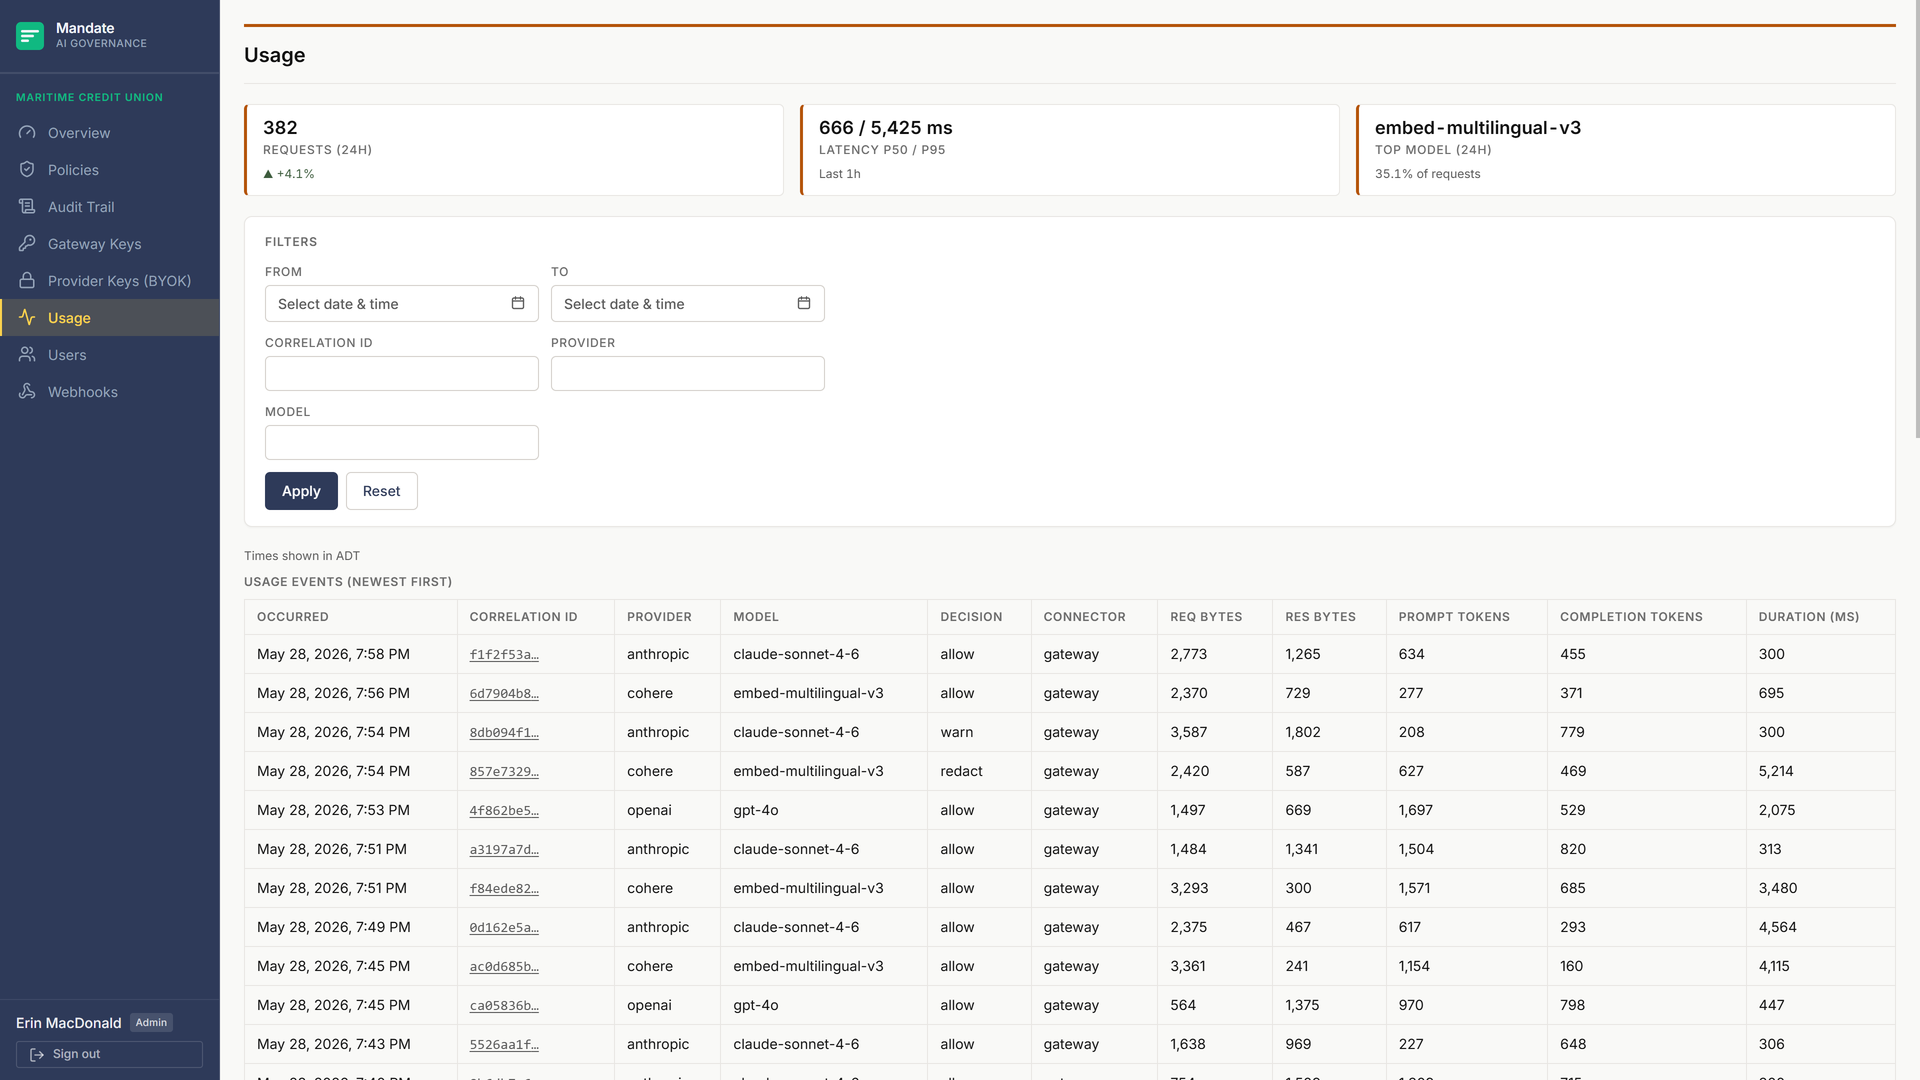Click the Correlation ID filter input
The height and width of the screenshot is (1080, 1920).
click(x=402, y=374)
